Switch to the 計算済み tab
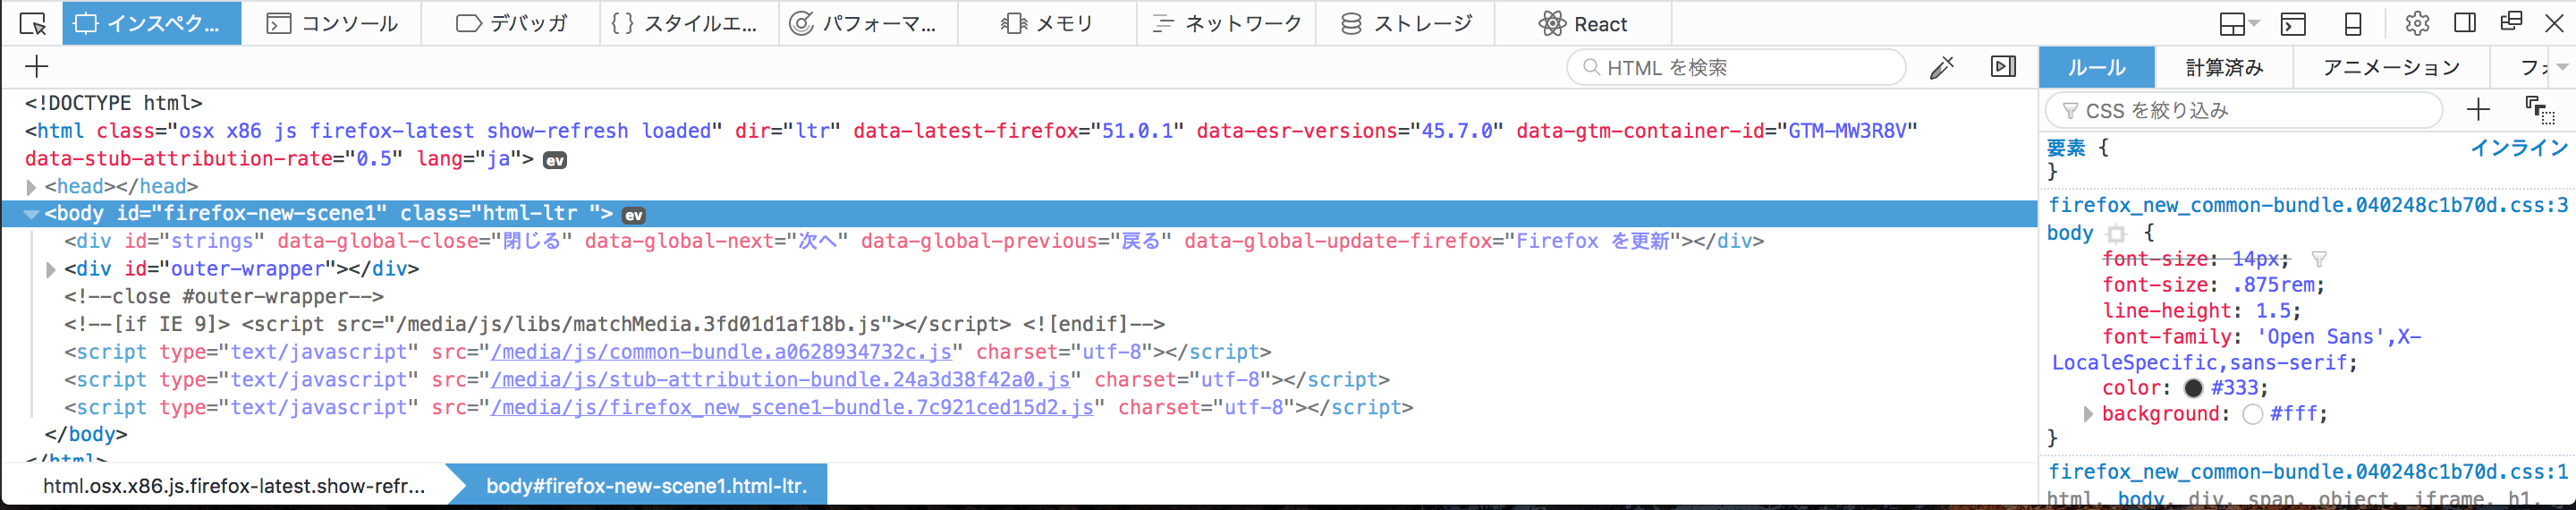Image resolution: width=2576 pixels, height=510 pixels. [x=2224, y=67]
